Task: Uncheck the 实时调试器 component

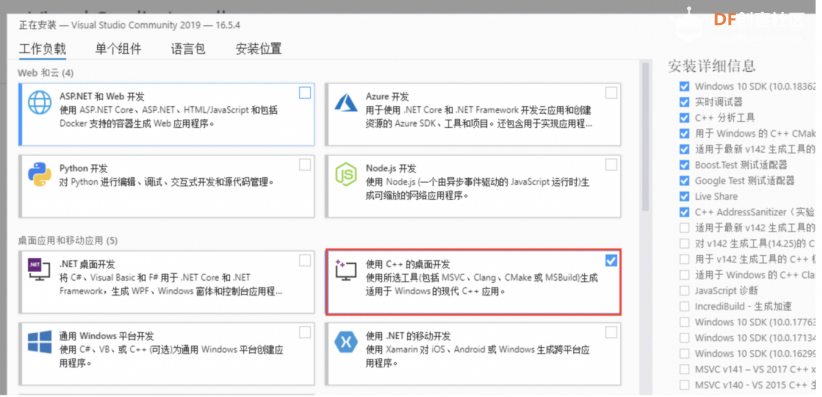Action: click(684, 102)
